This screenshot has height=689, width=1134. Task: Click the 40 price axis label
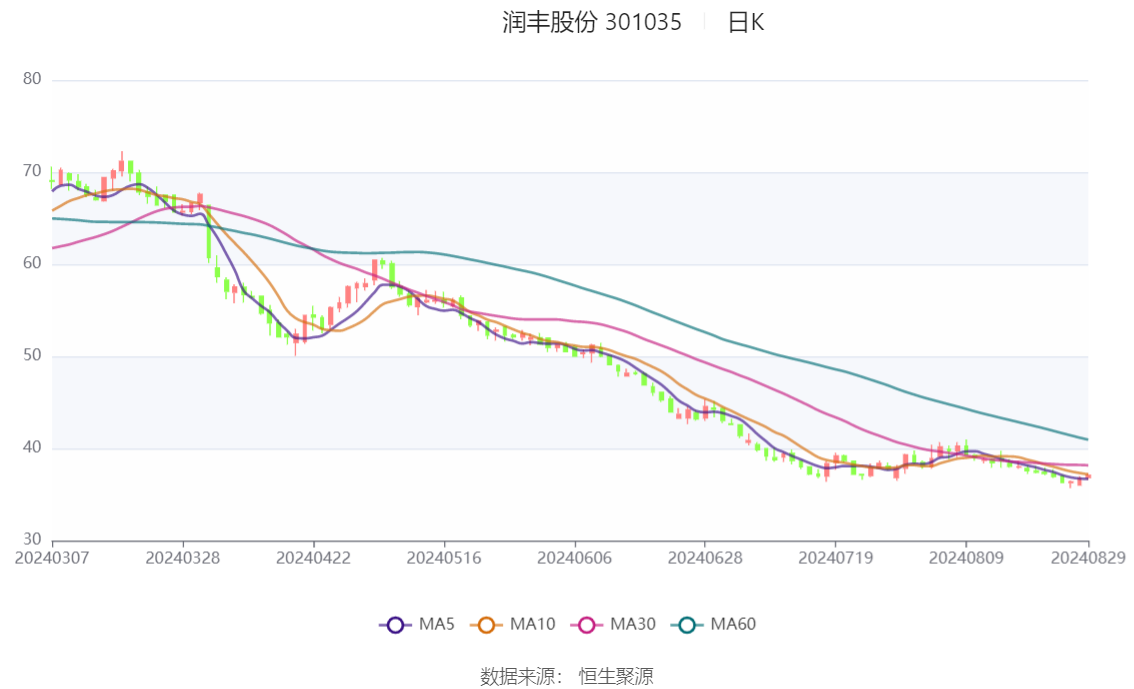32,448
